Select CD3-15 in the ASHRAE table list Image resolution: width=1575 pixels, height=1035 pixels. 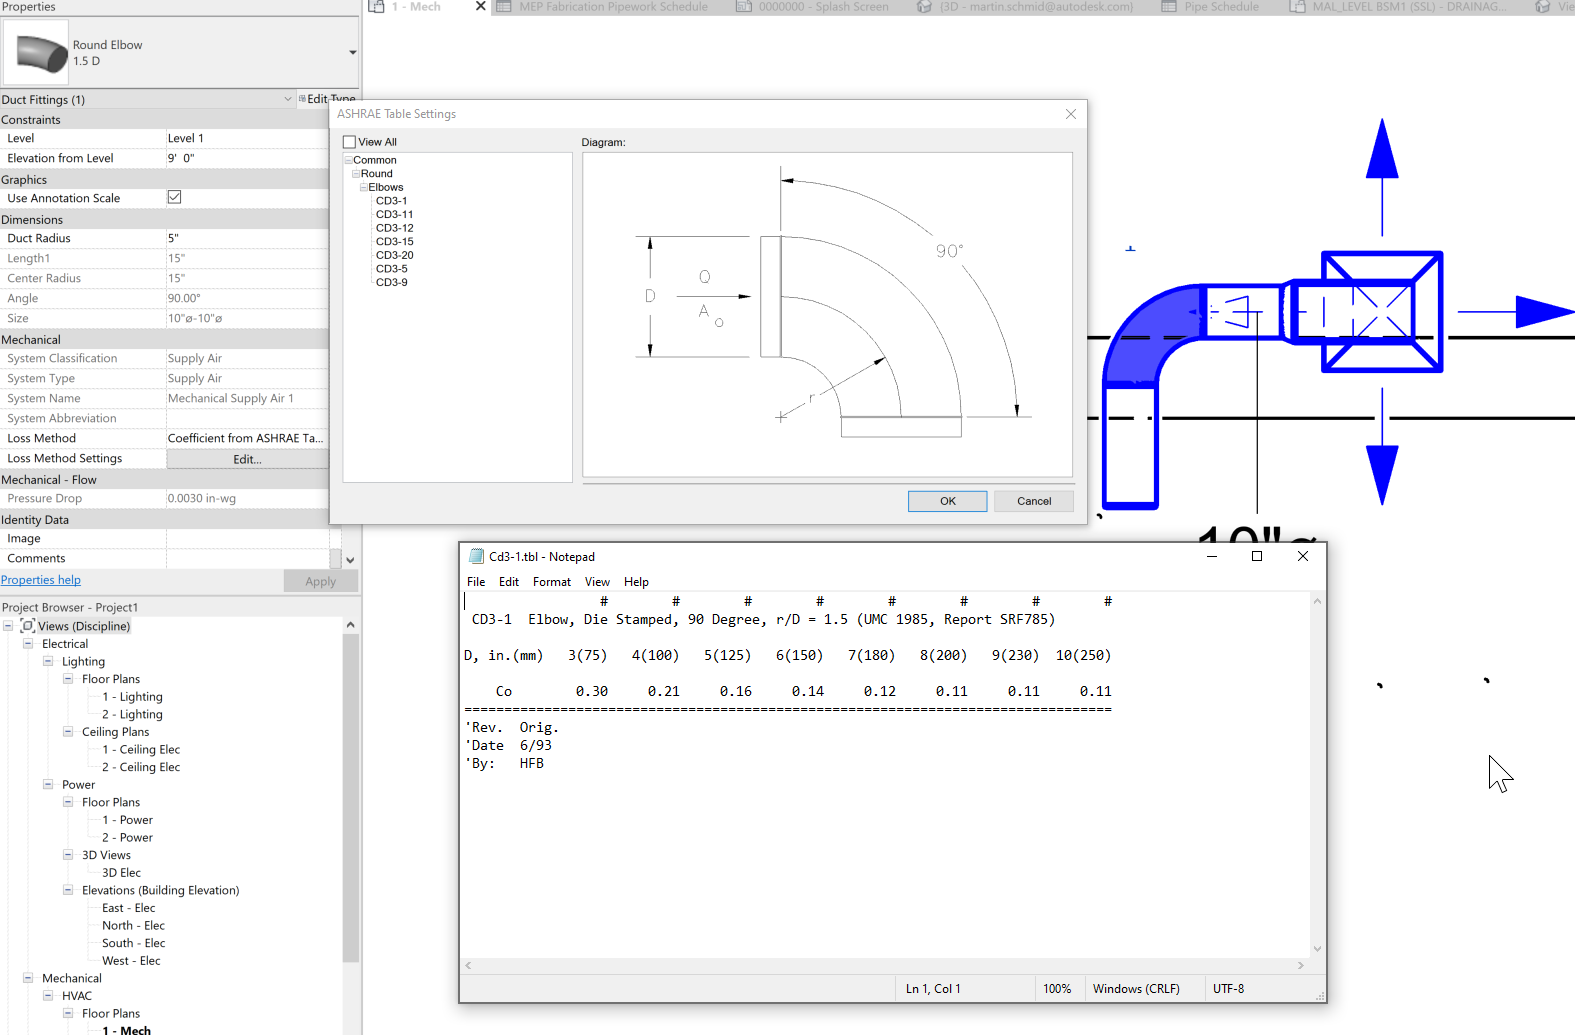pyautogui.click(x=394, y=241)
